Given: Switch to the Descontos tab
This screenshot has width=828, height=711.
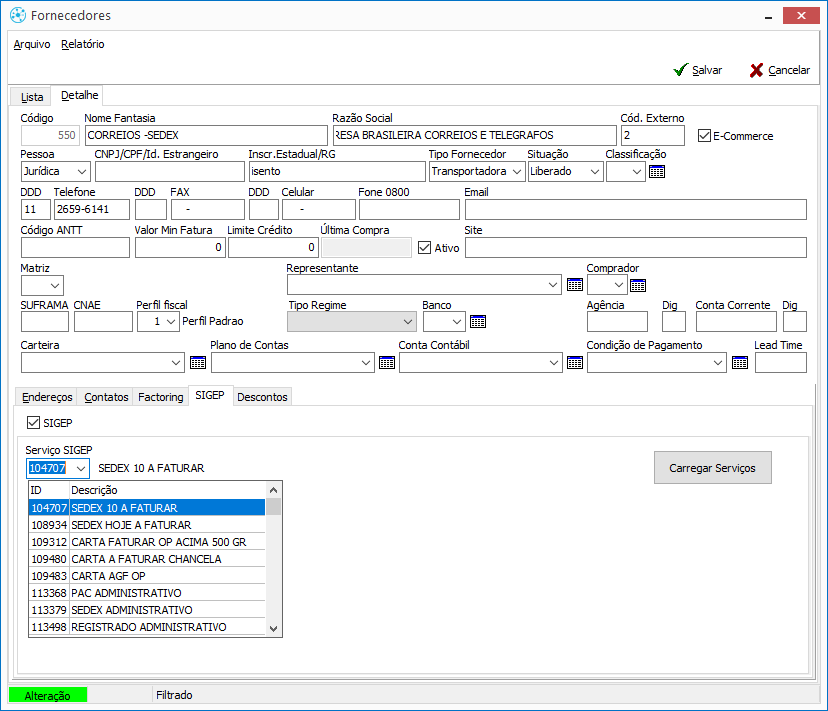Looking at the screenshot, I should 262,397.
